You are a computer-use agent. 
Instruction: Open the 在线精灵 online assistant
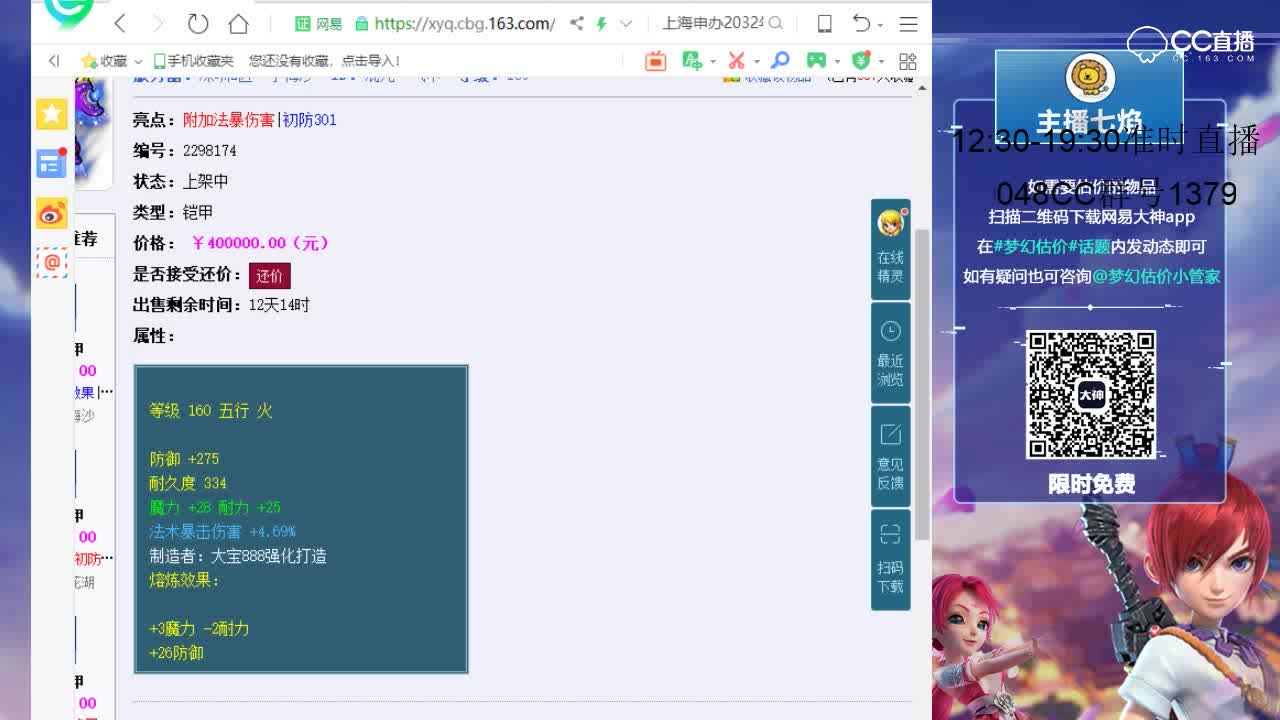(890, 249)
